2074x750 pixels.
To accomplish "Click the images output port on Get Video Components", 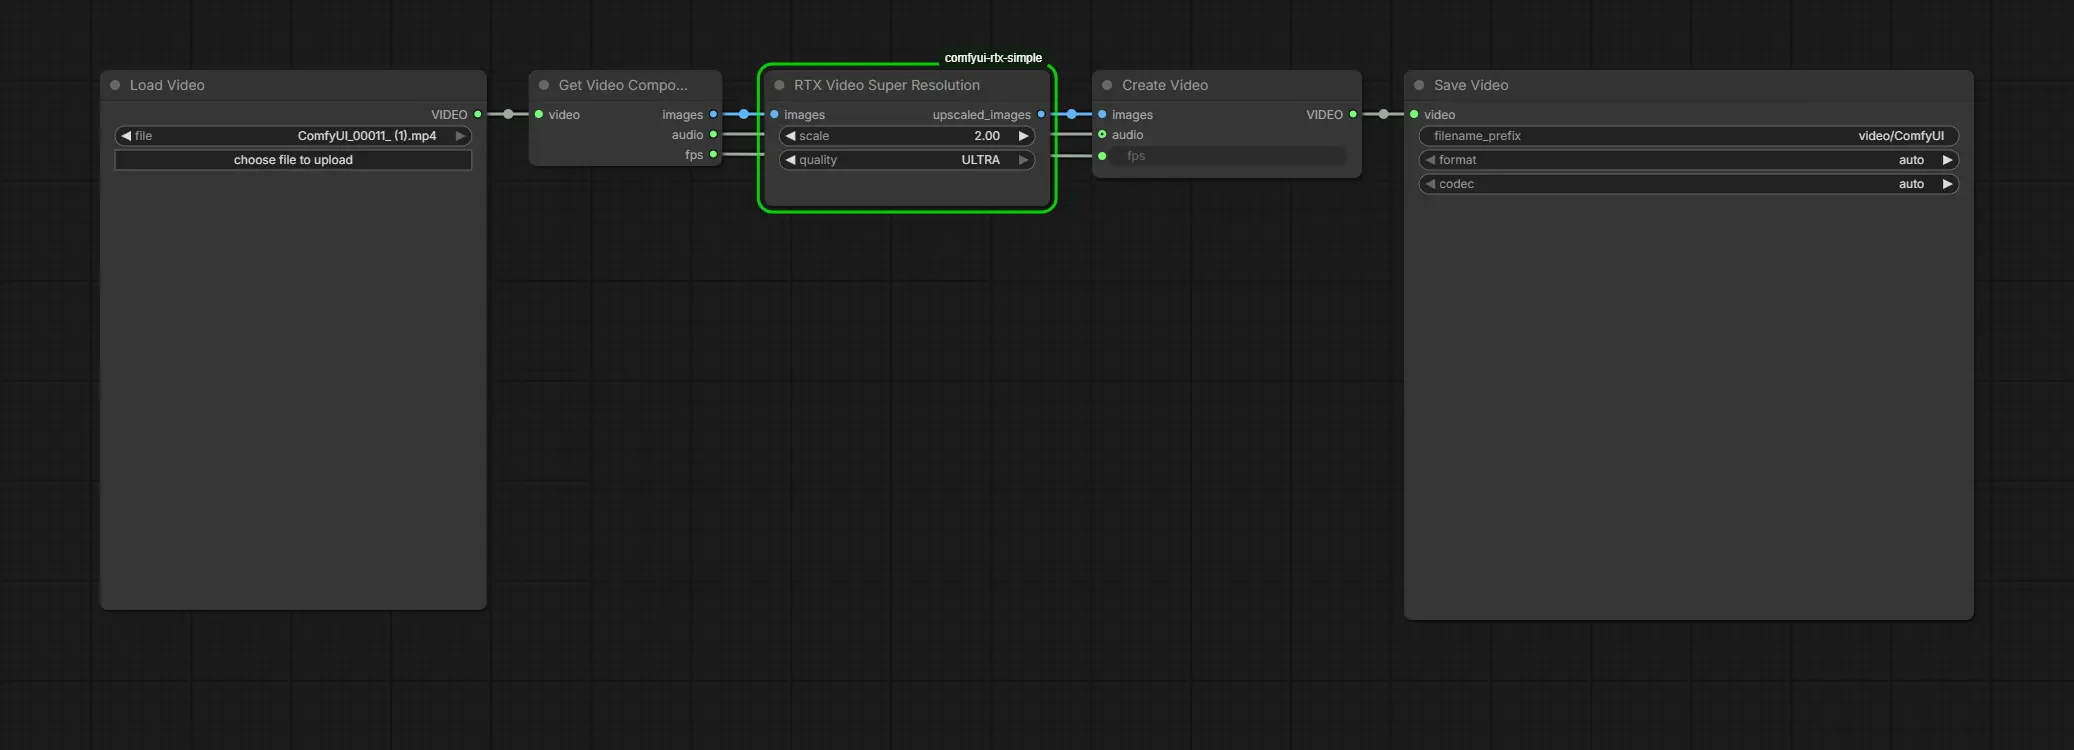I will pyautogui.click(x=713, y=114).
